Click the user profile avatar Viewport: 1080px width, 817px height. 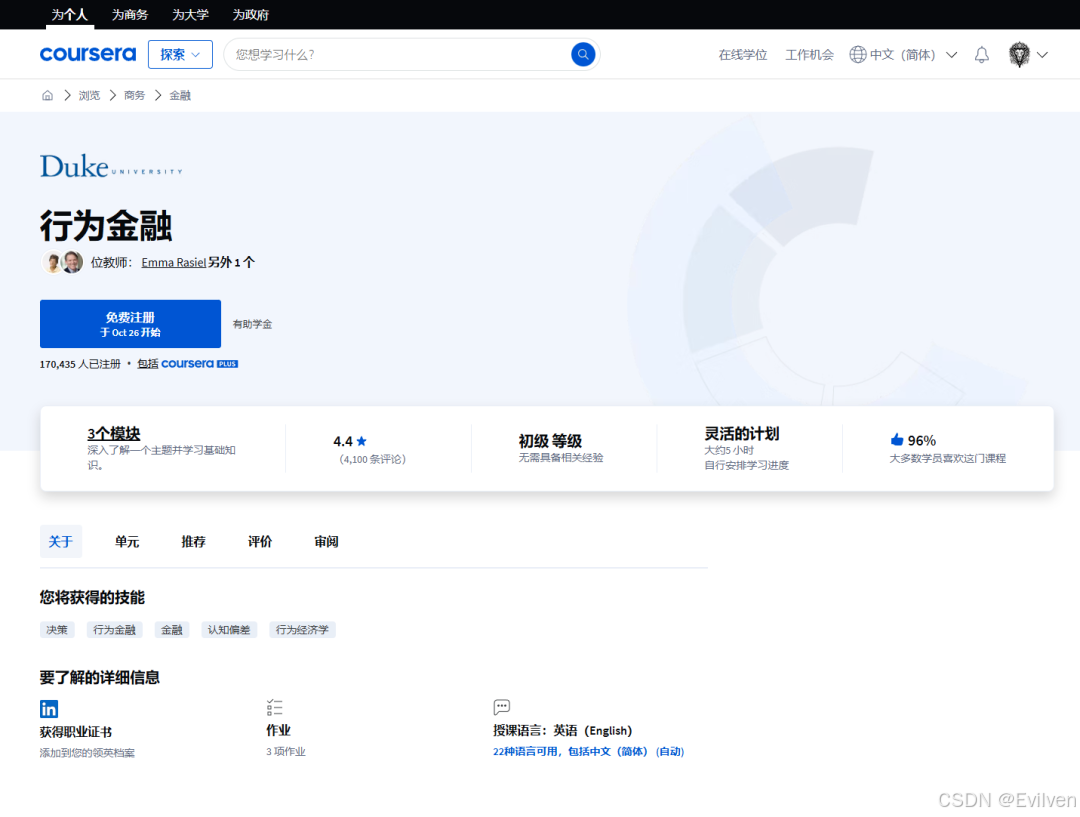(x=1019, y=54)
